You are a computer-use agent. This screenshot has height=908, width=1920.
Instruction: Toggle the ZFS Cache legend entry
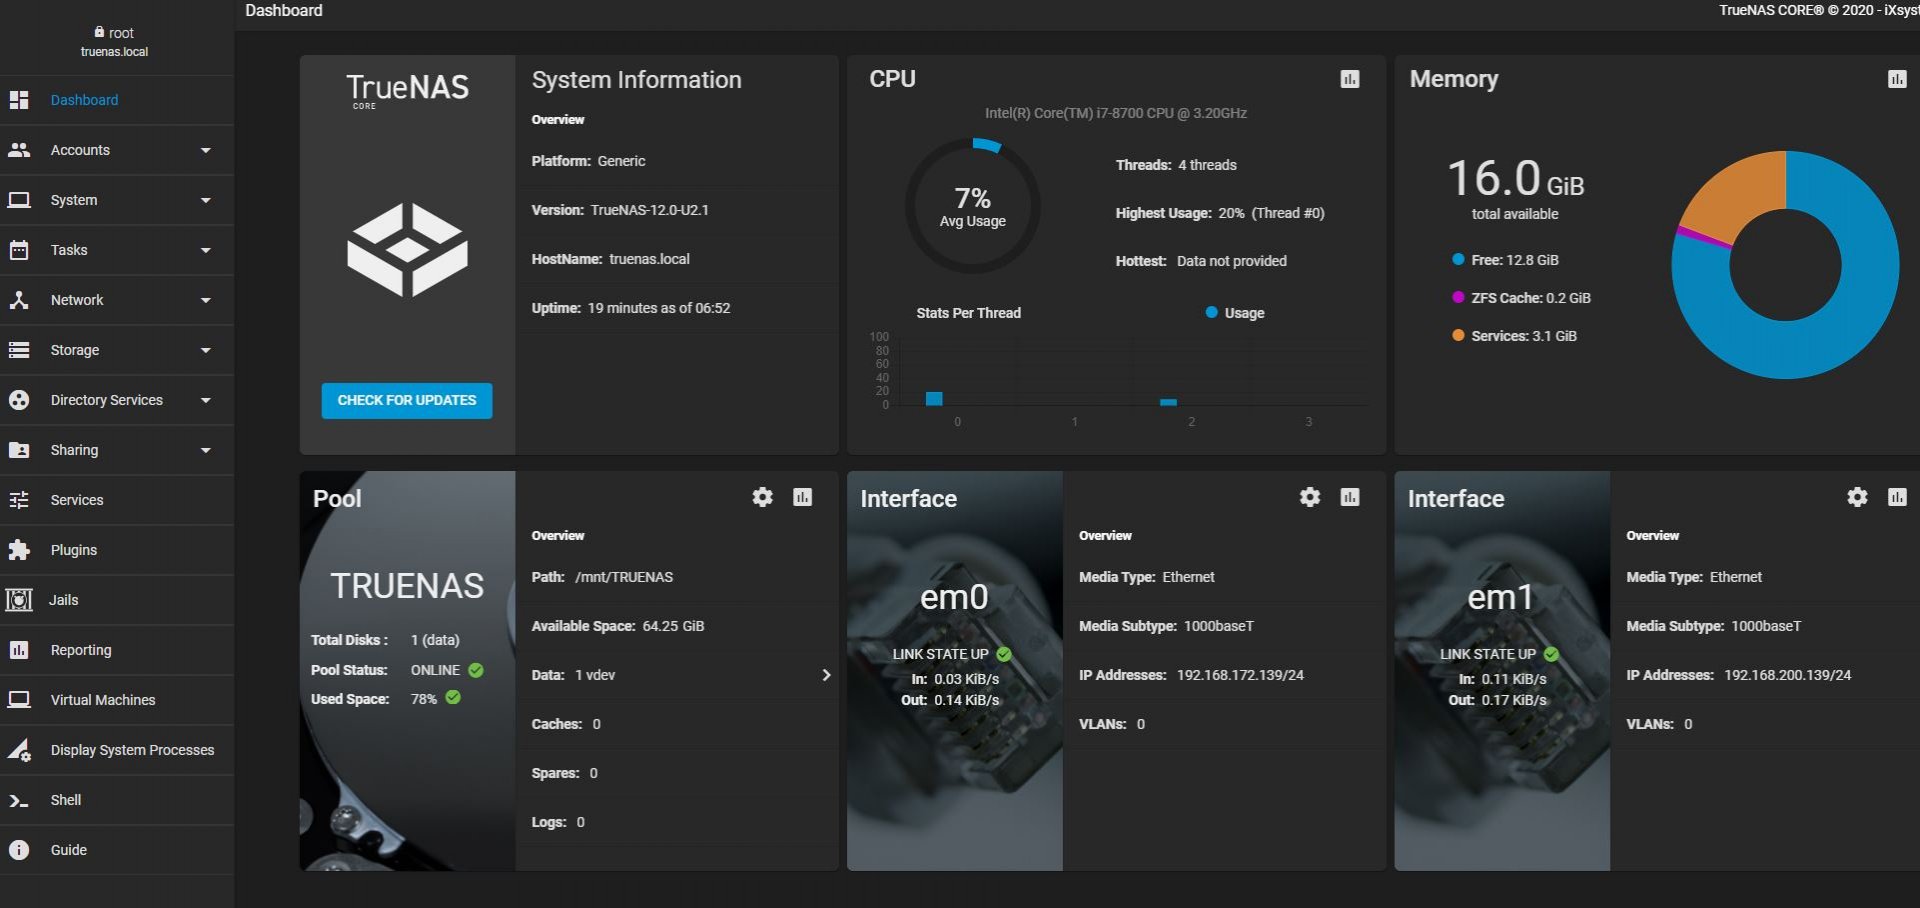click(x=1521, y=298)
